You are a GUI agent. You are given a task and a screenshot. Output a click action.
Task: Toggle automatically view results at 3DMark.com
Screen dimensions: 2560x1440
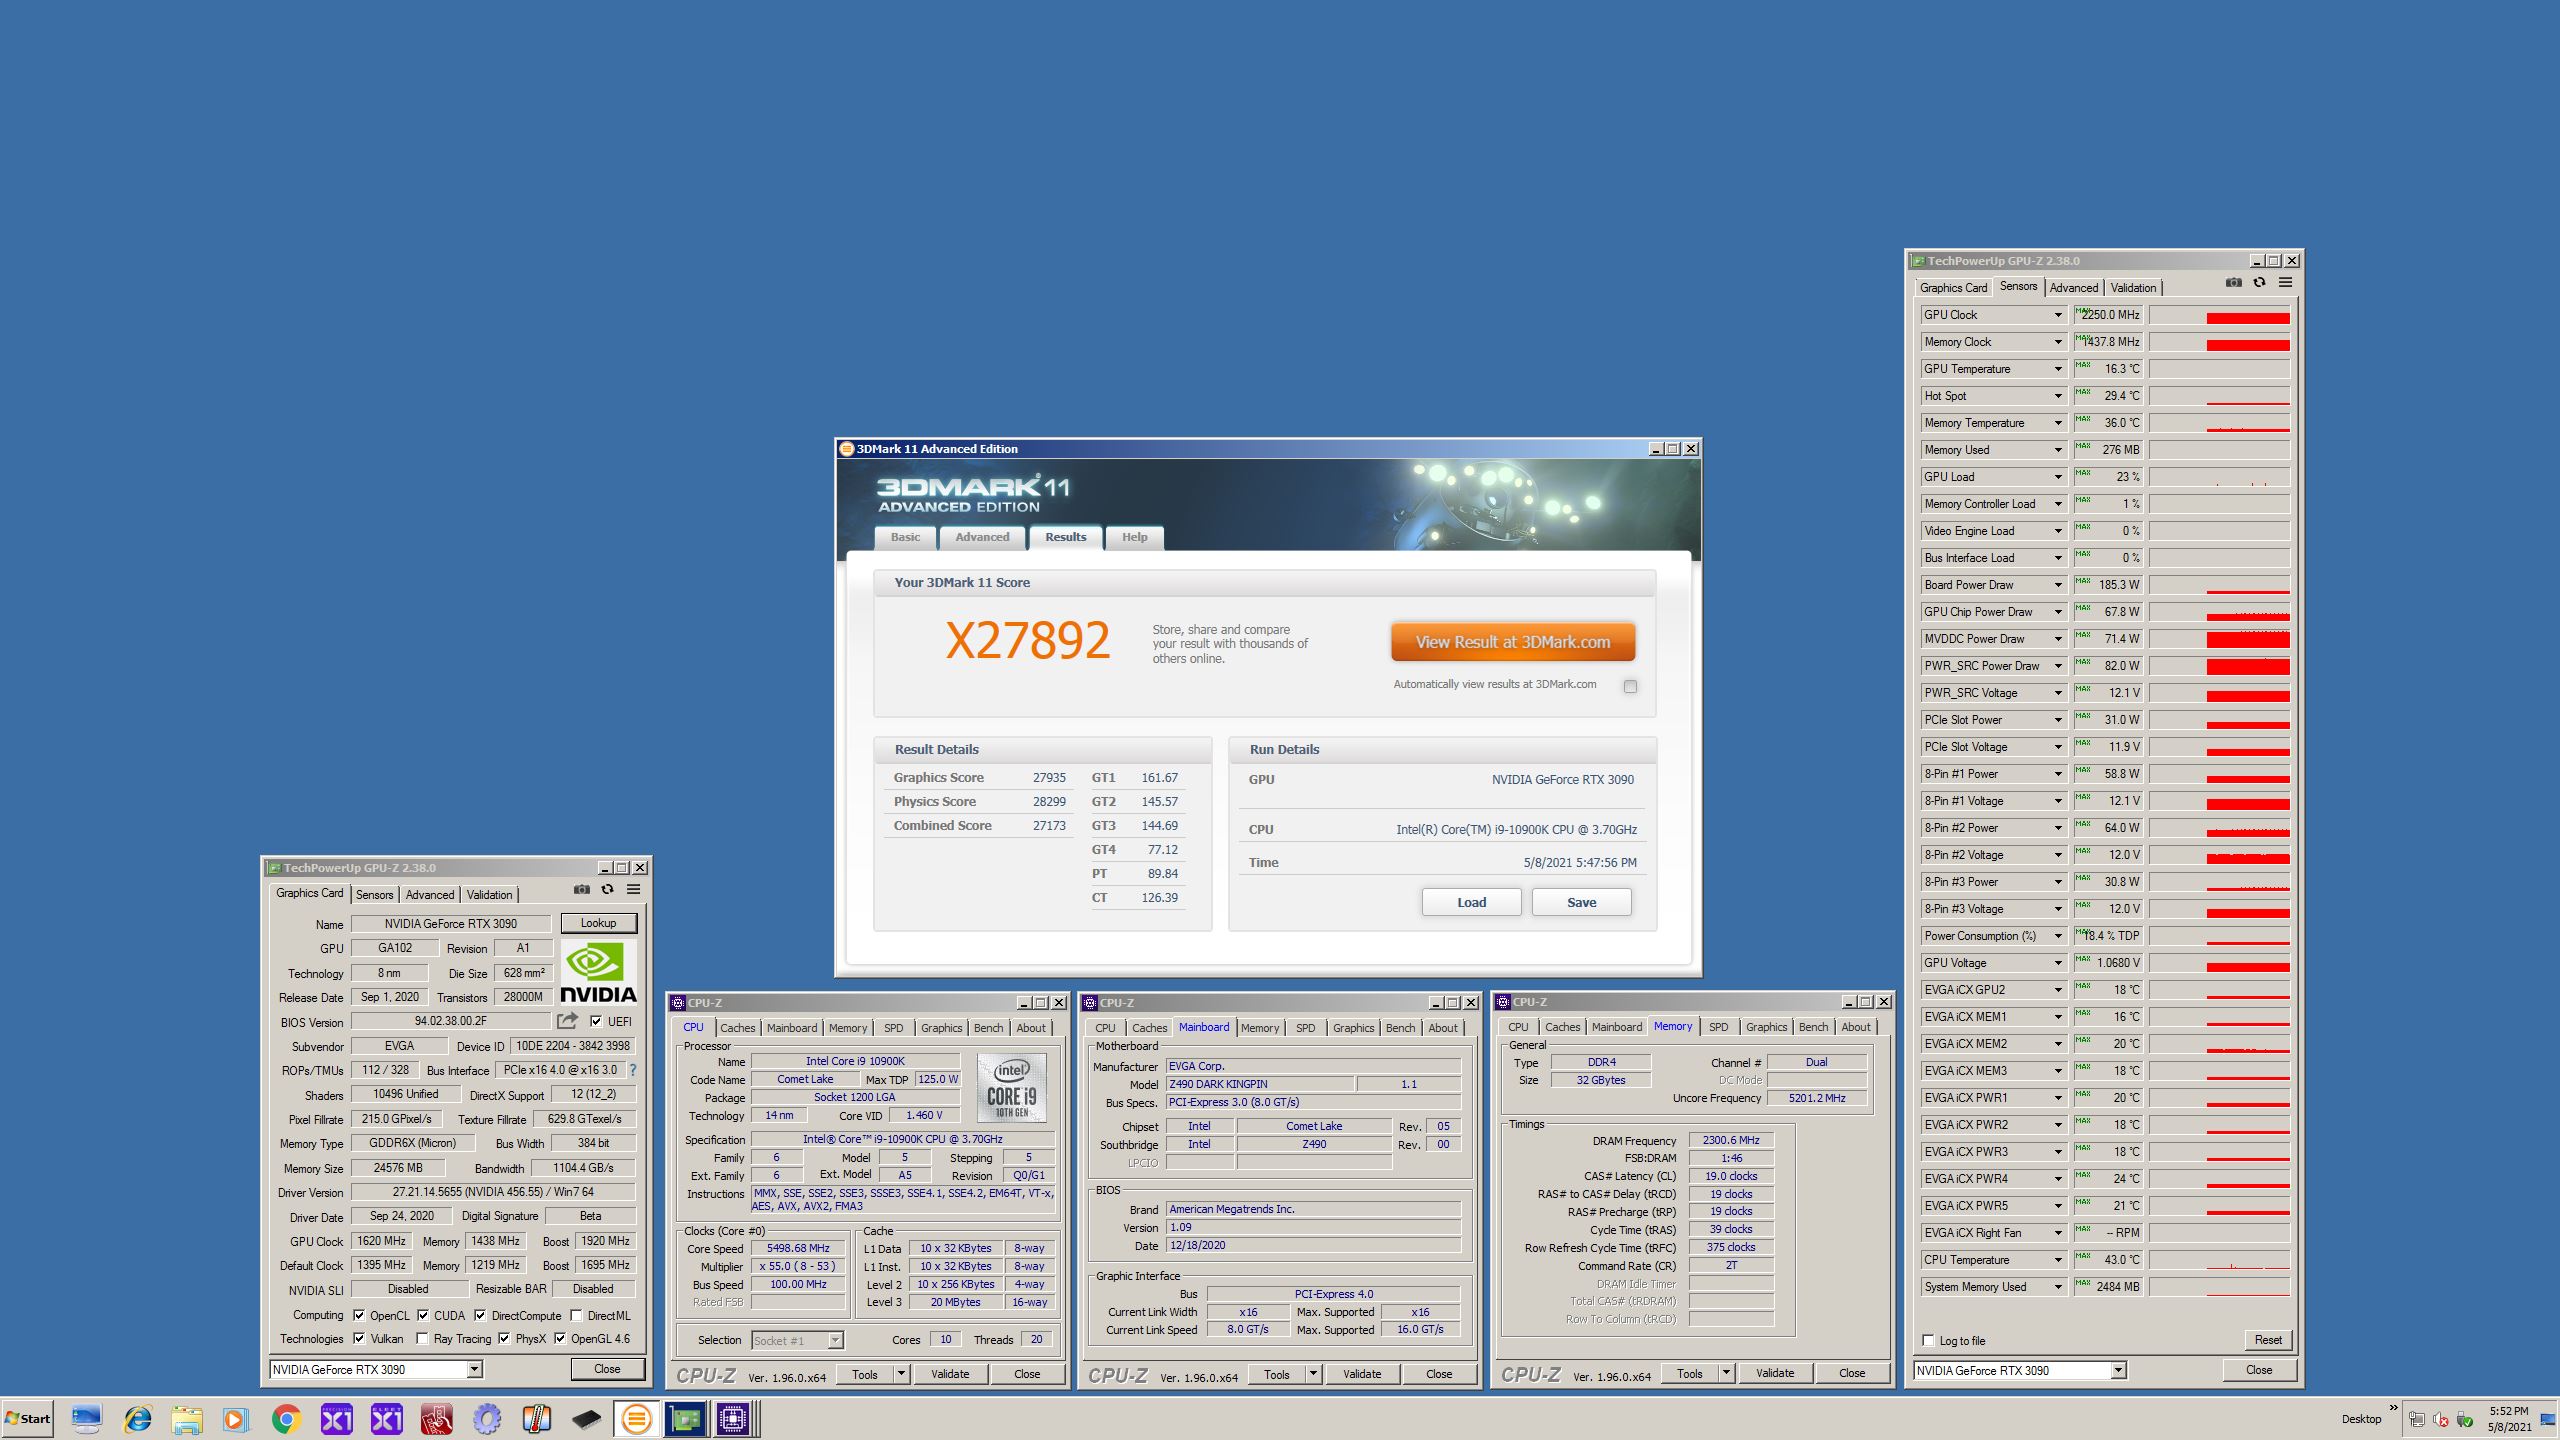pos(1630,686)
